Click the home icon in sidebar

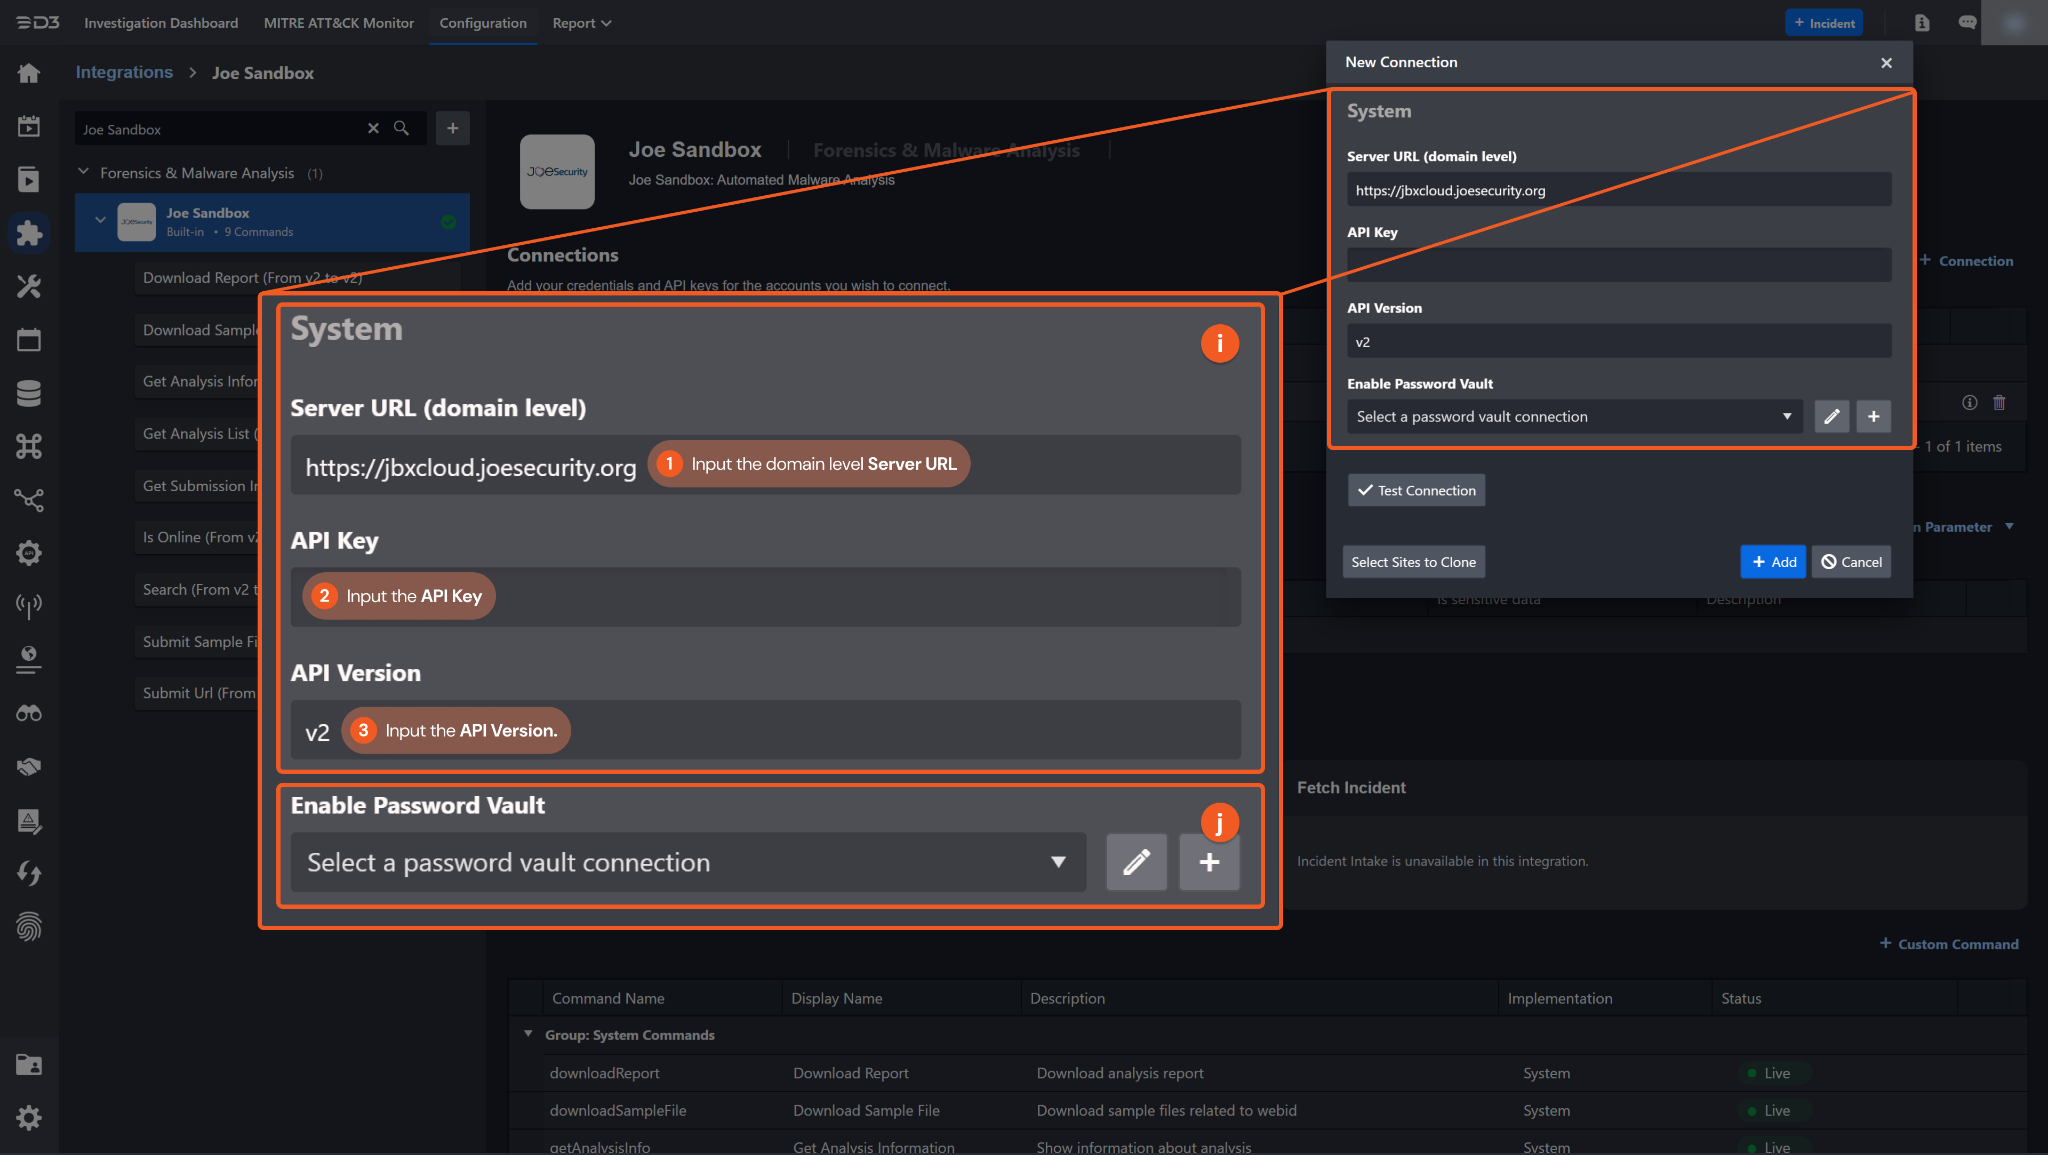(29, 73)
